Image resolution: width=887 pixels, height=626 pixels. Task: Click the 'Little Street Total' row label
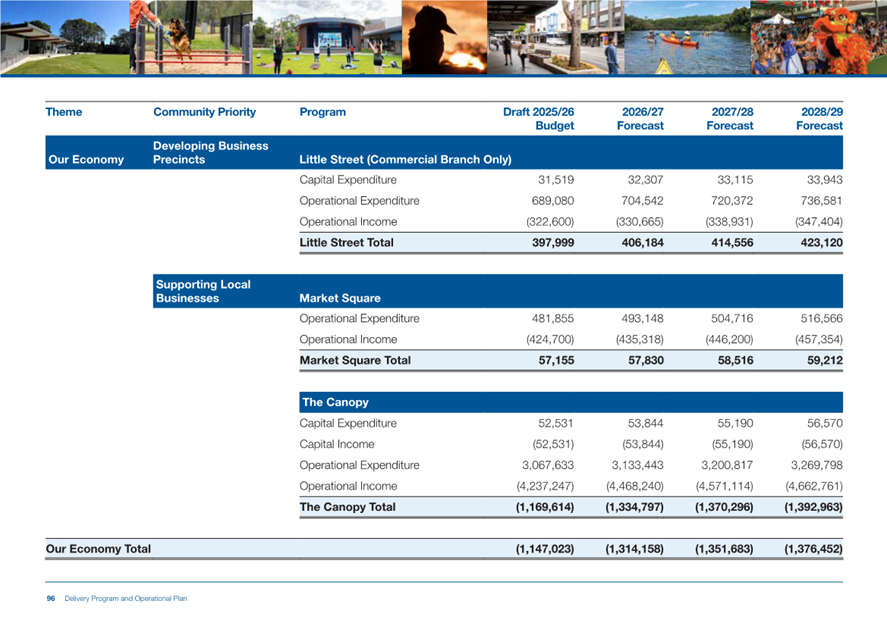(x=346, y=243)
